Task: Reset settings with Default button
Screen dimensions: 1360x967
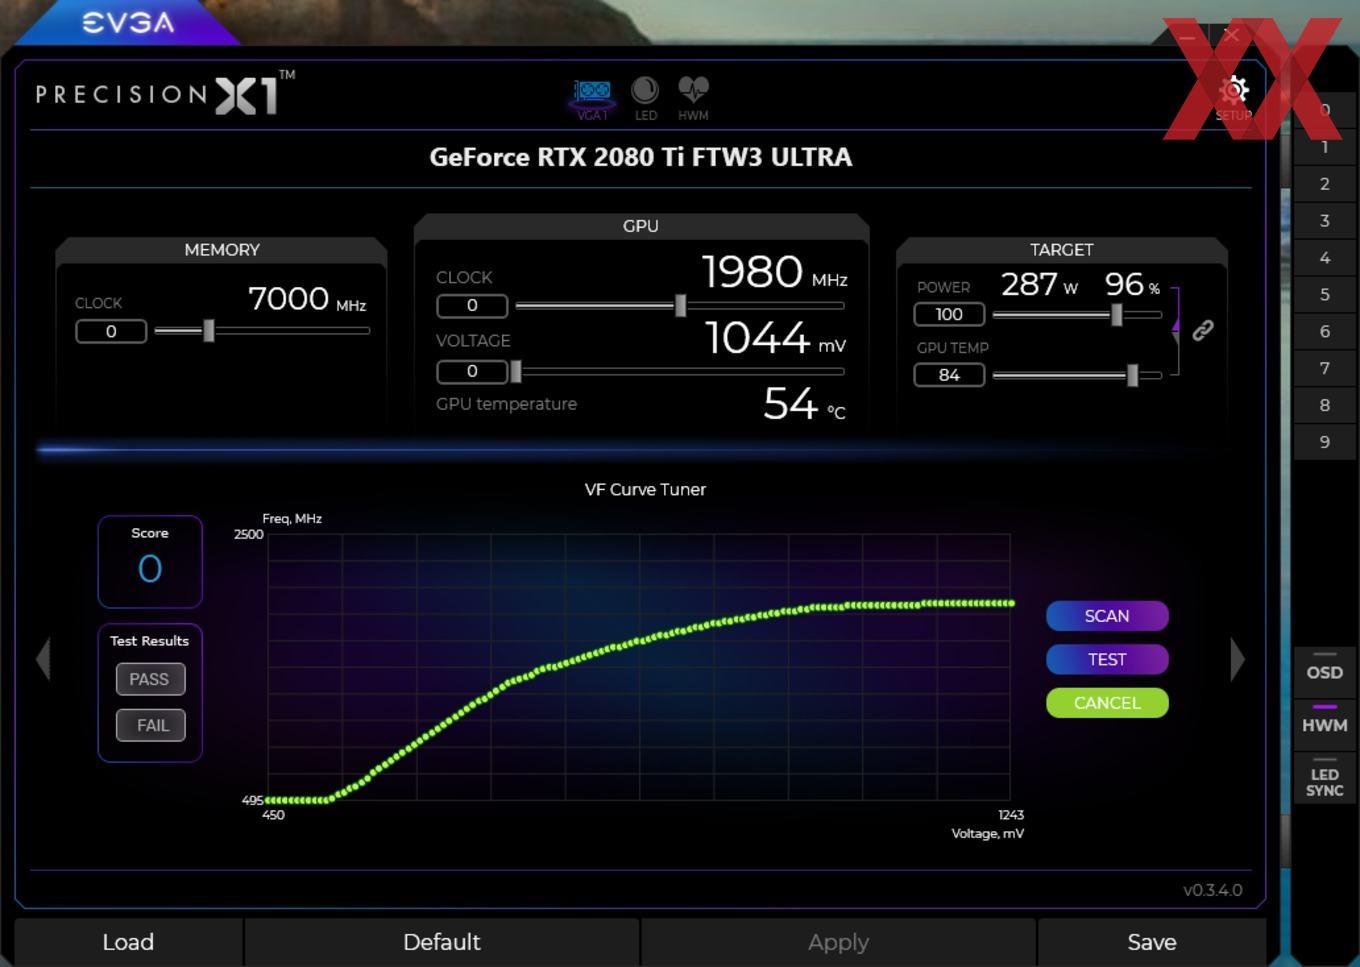Action: pos(441,942)
